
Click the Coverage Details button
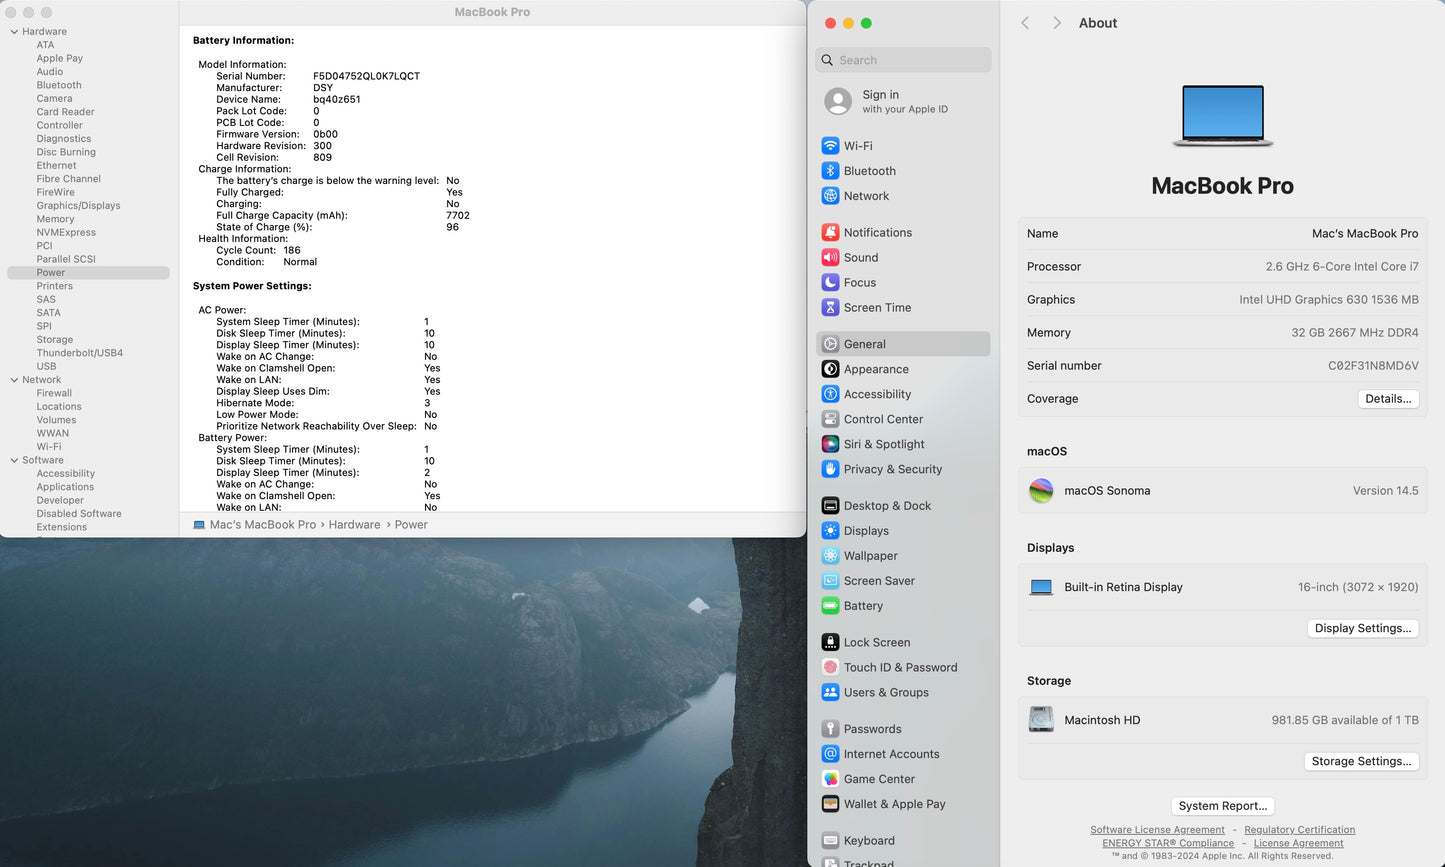pos(1388,399)
